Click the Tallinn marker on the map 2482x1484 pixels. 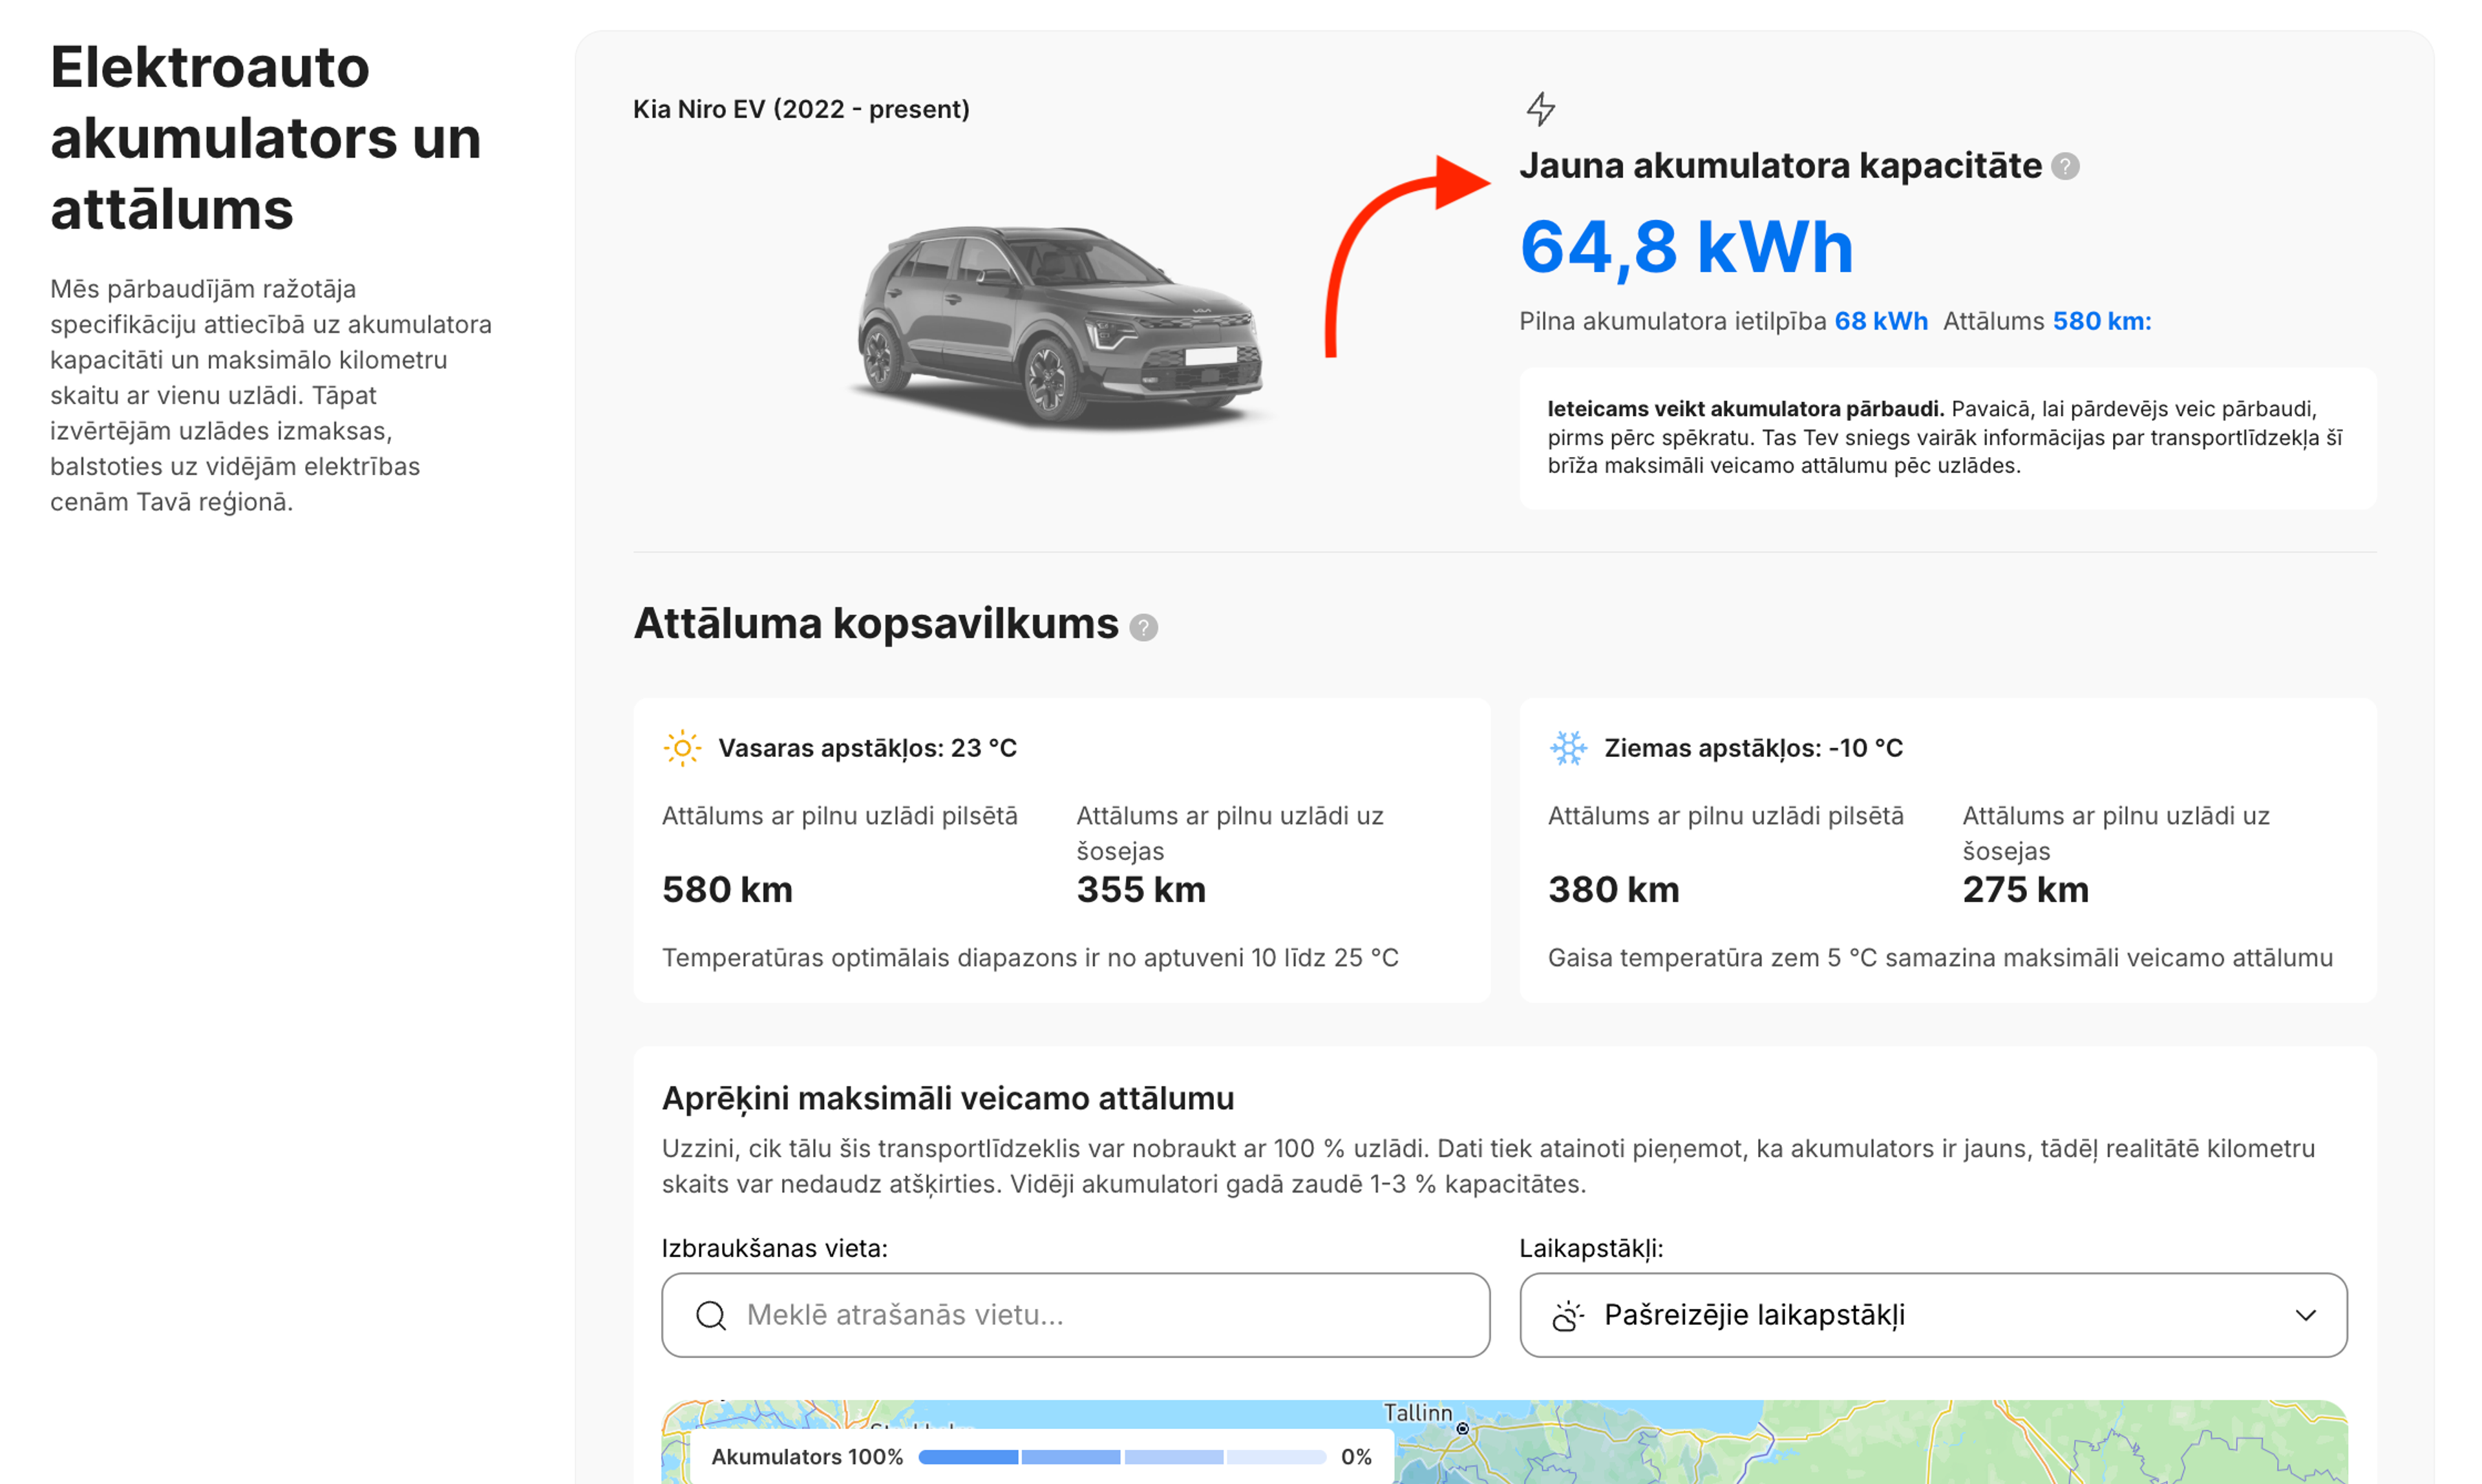point(1462,1429)
